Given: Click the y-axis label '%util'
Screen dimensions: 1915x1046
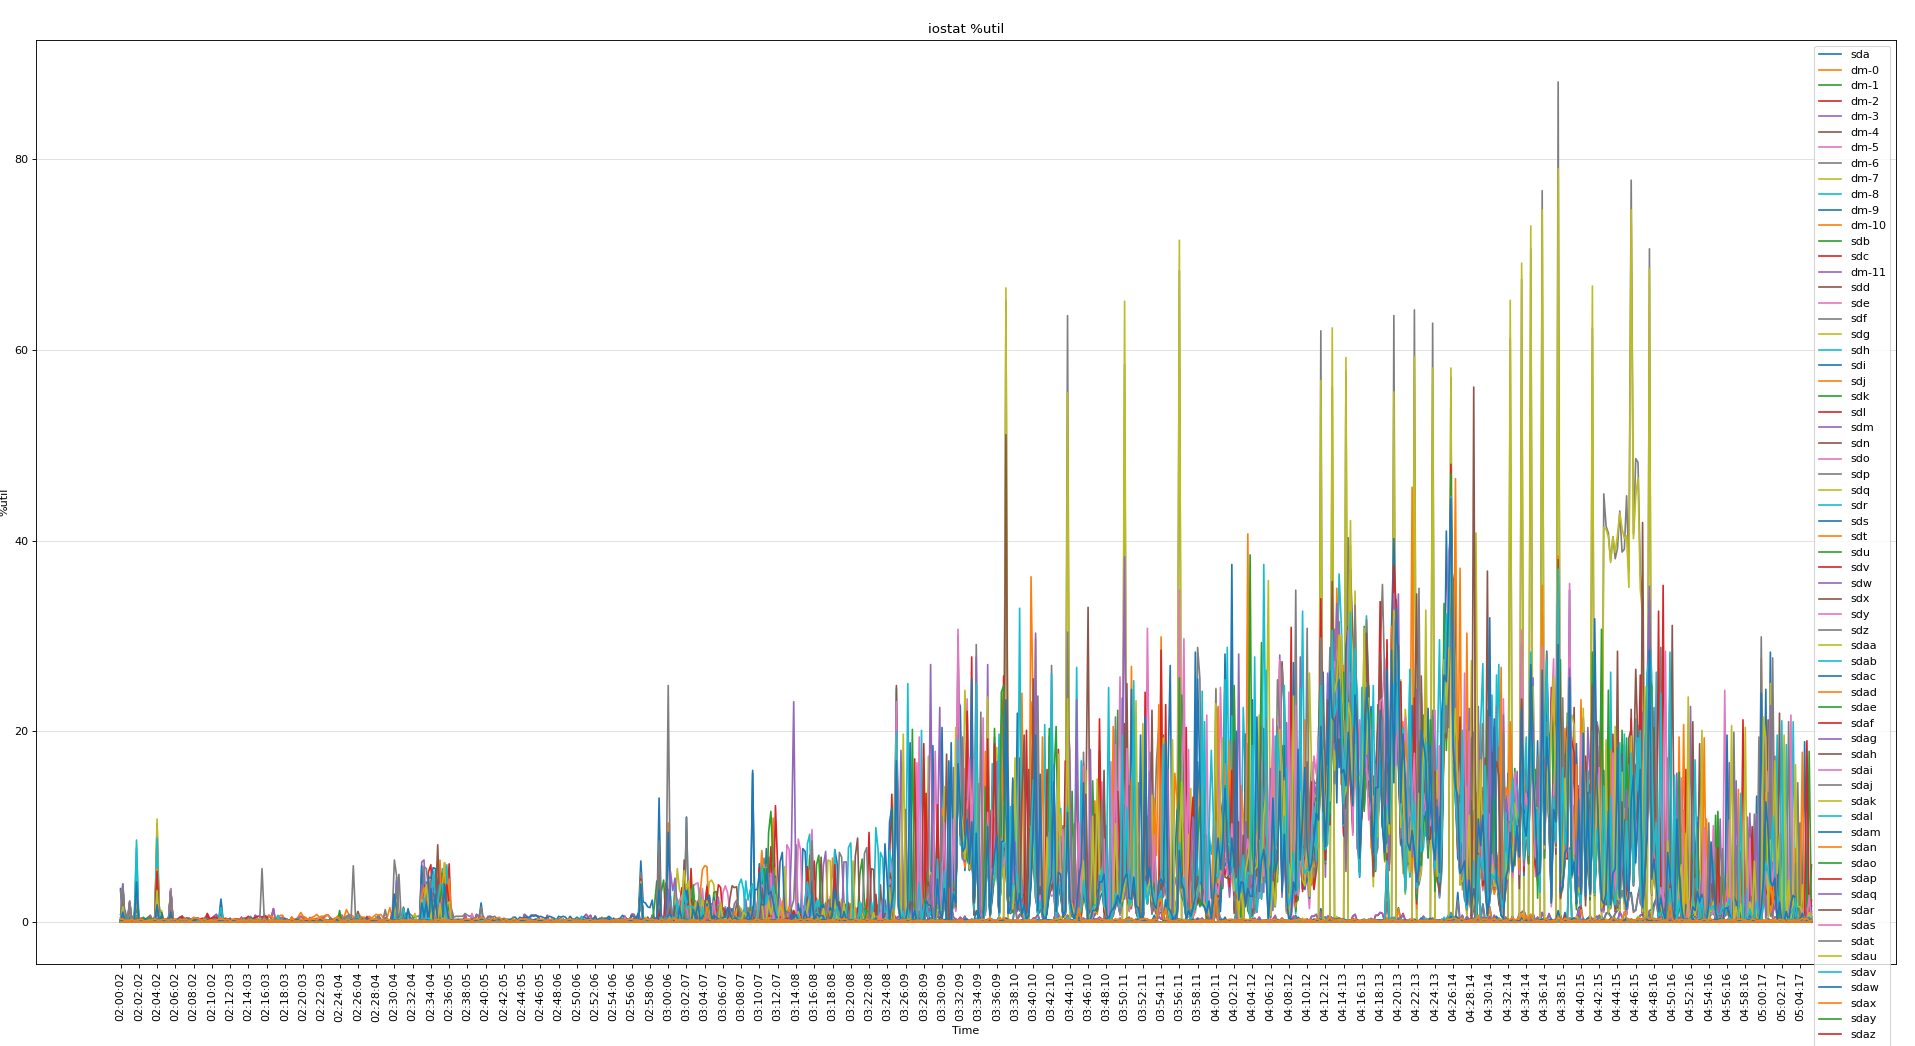Looking at the screenshot, I should click(5, 502).
